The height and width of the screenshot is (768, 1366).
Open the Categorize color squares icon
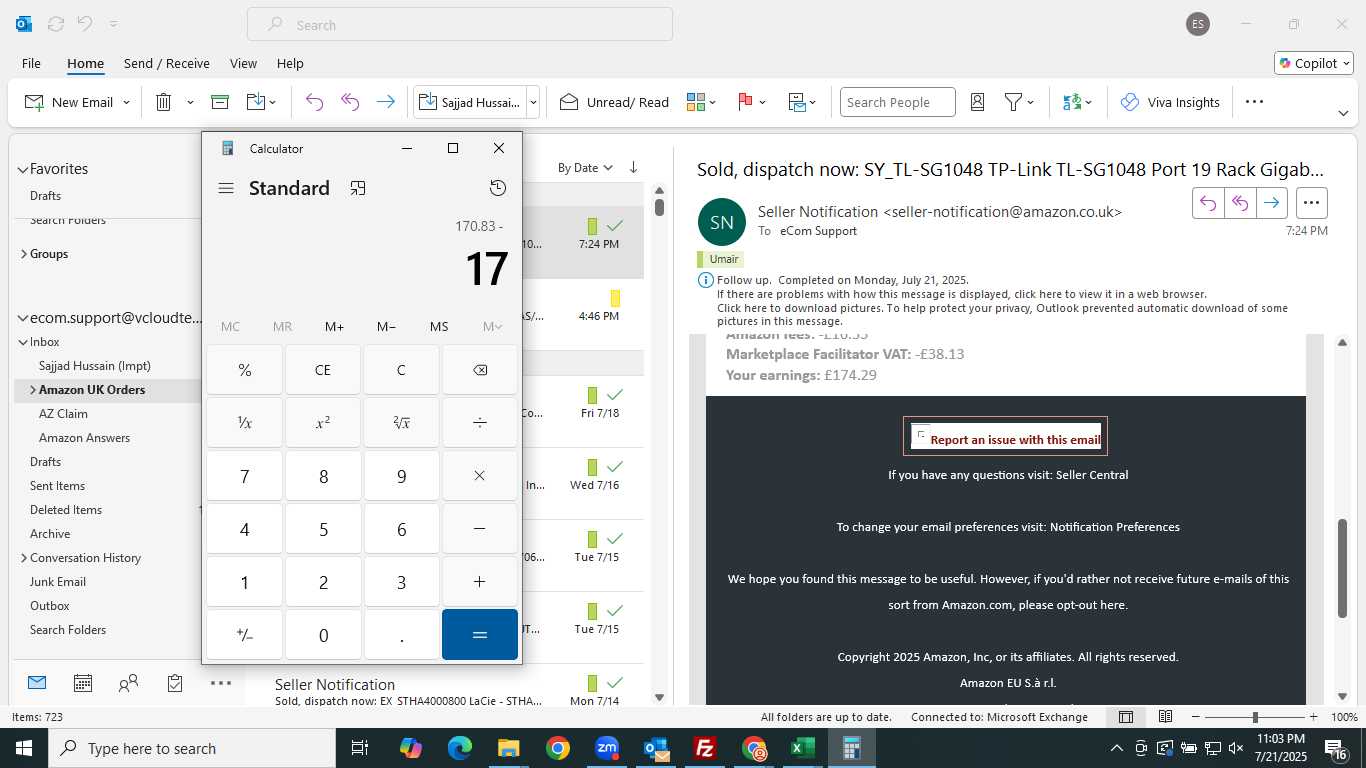[x=696, y=102]
